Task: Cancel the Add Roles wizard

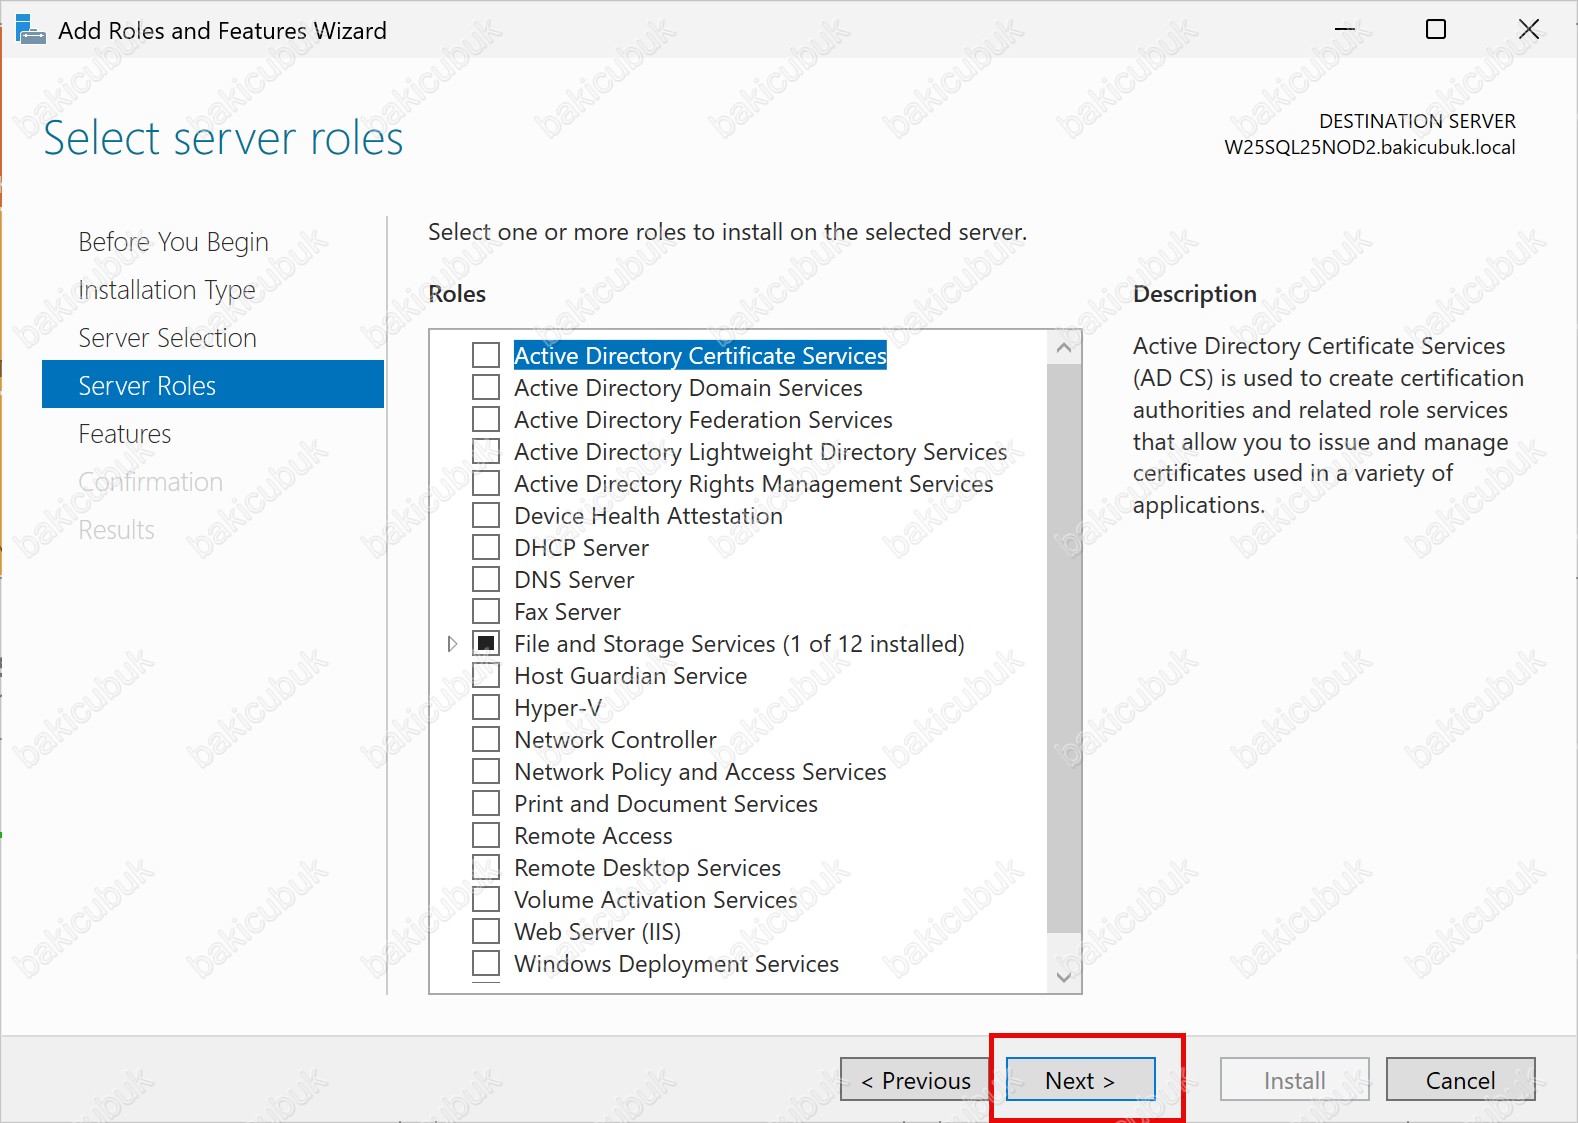Action: click(x=1460, y=1080)
